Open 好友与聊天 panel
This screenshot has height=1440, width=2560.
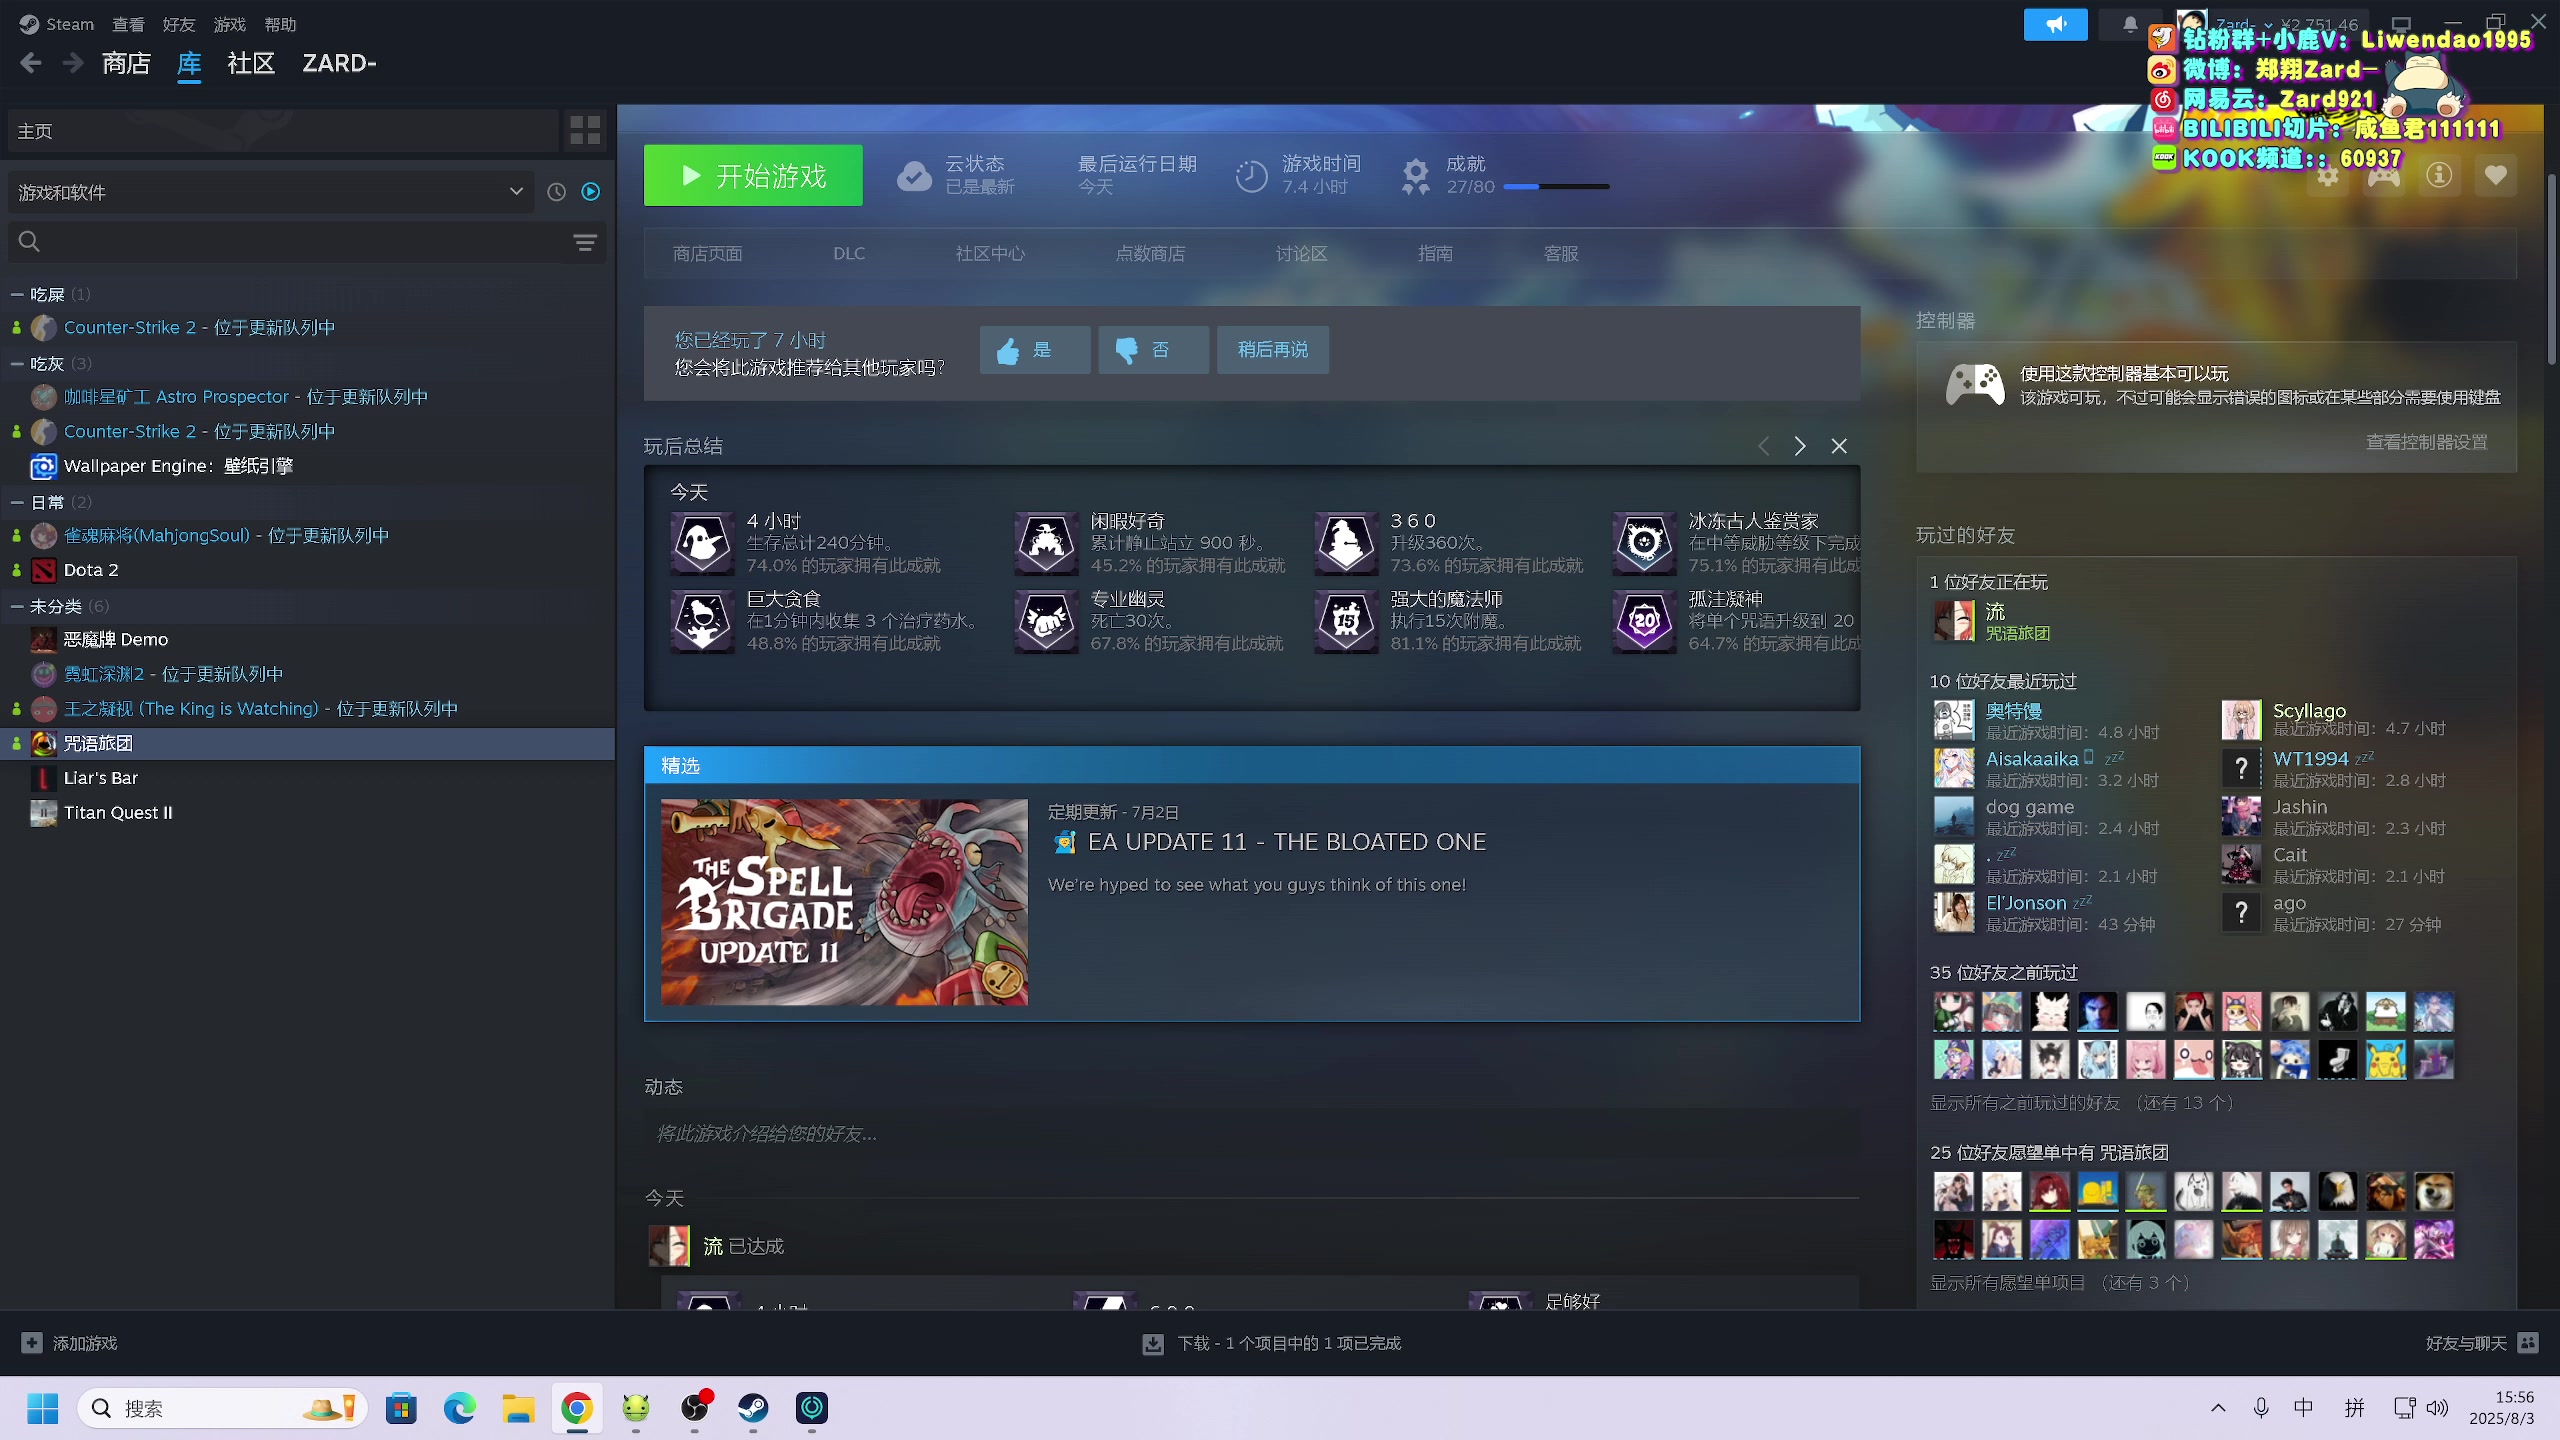point(2482,1343)
